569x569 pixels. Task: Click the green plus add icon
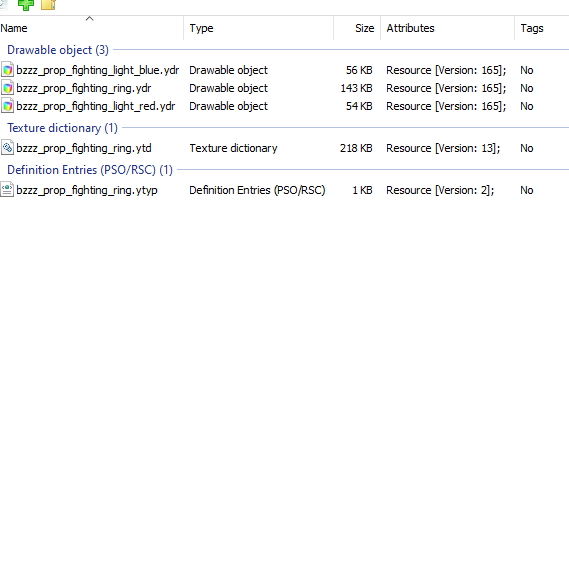pos(26,5)
